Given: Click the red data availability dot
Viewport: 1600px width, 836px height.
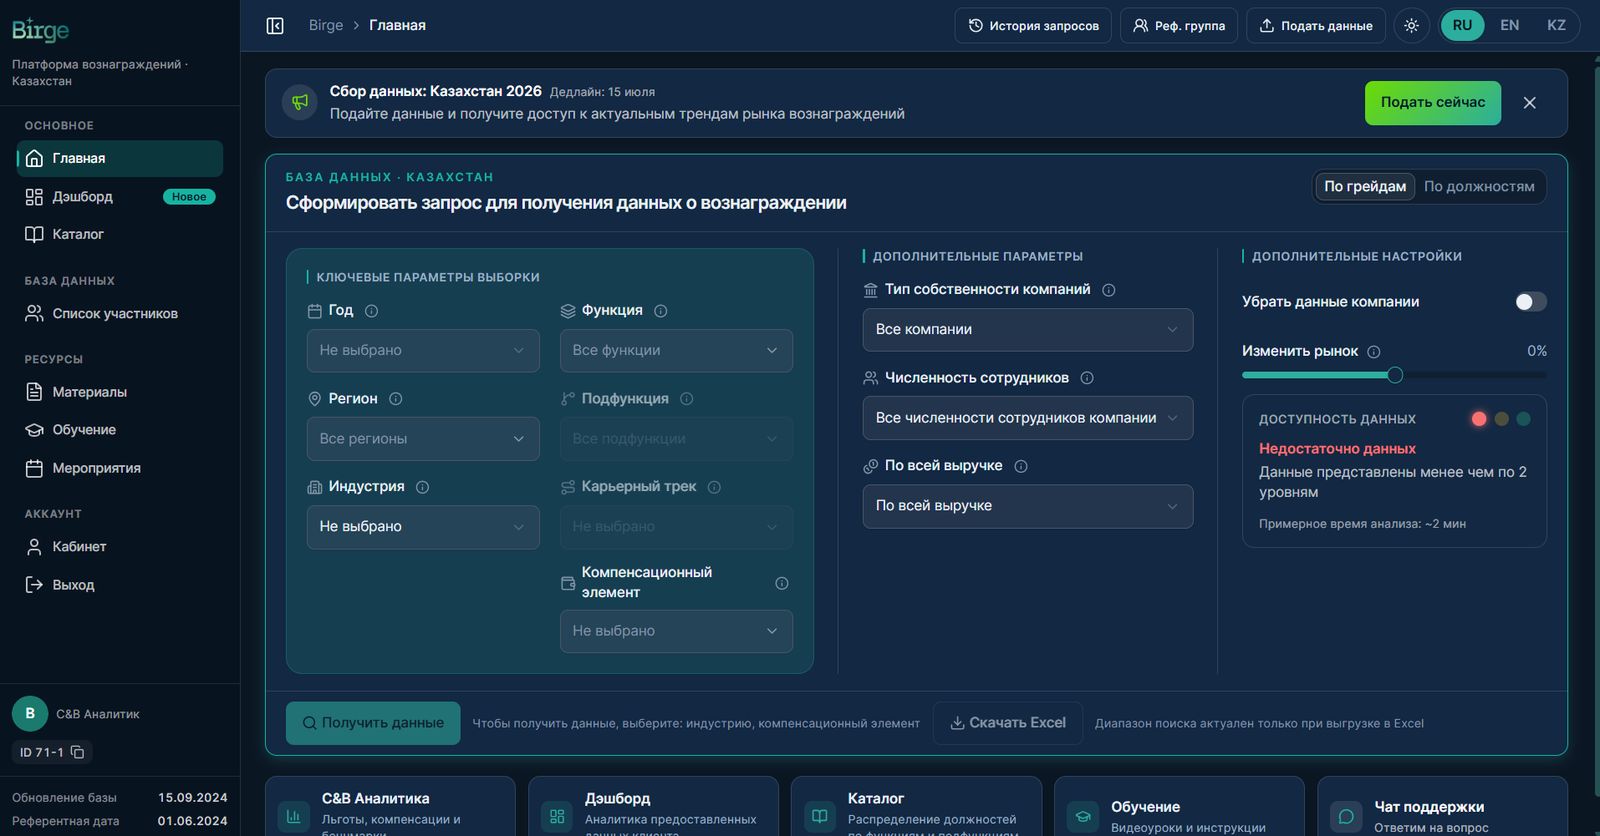Looking at the screenshot, I should pyautogui.click(x=1479, y=419).
